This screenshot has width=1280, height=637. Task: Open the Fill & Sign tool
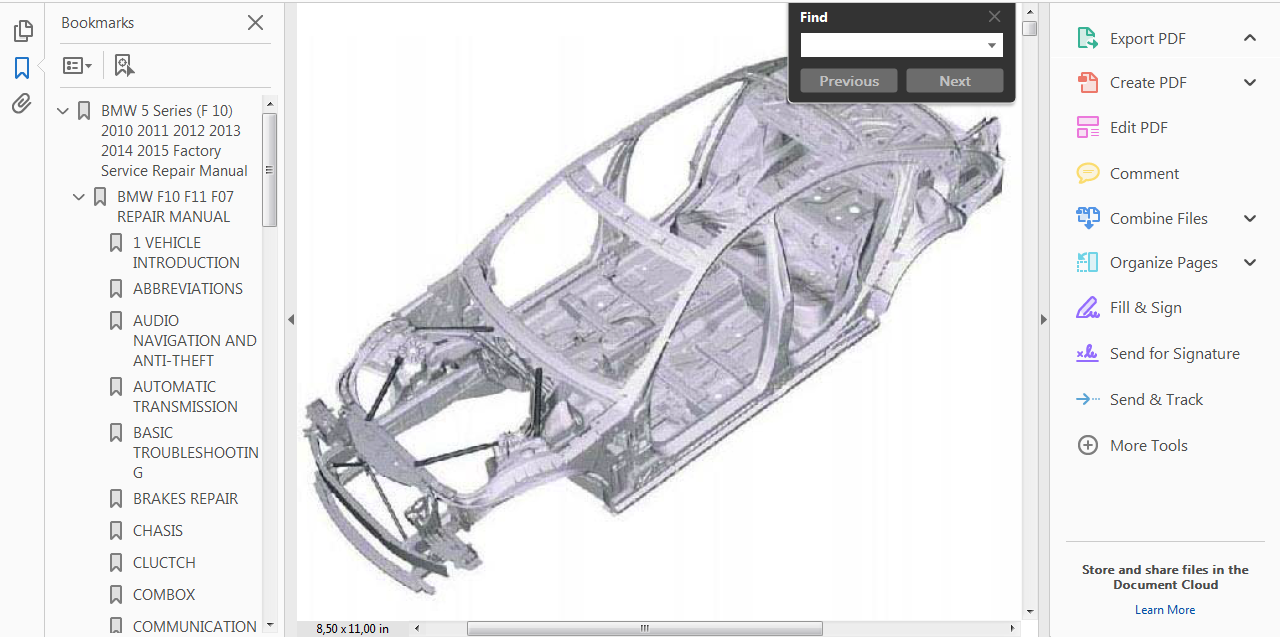coord(1145,307)
